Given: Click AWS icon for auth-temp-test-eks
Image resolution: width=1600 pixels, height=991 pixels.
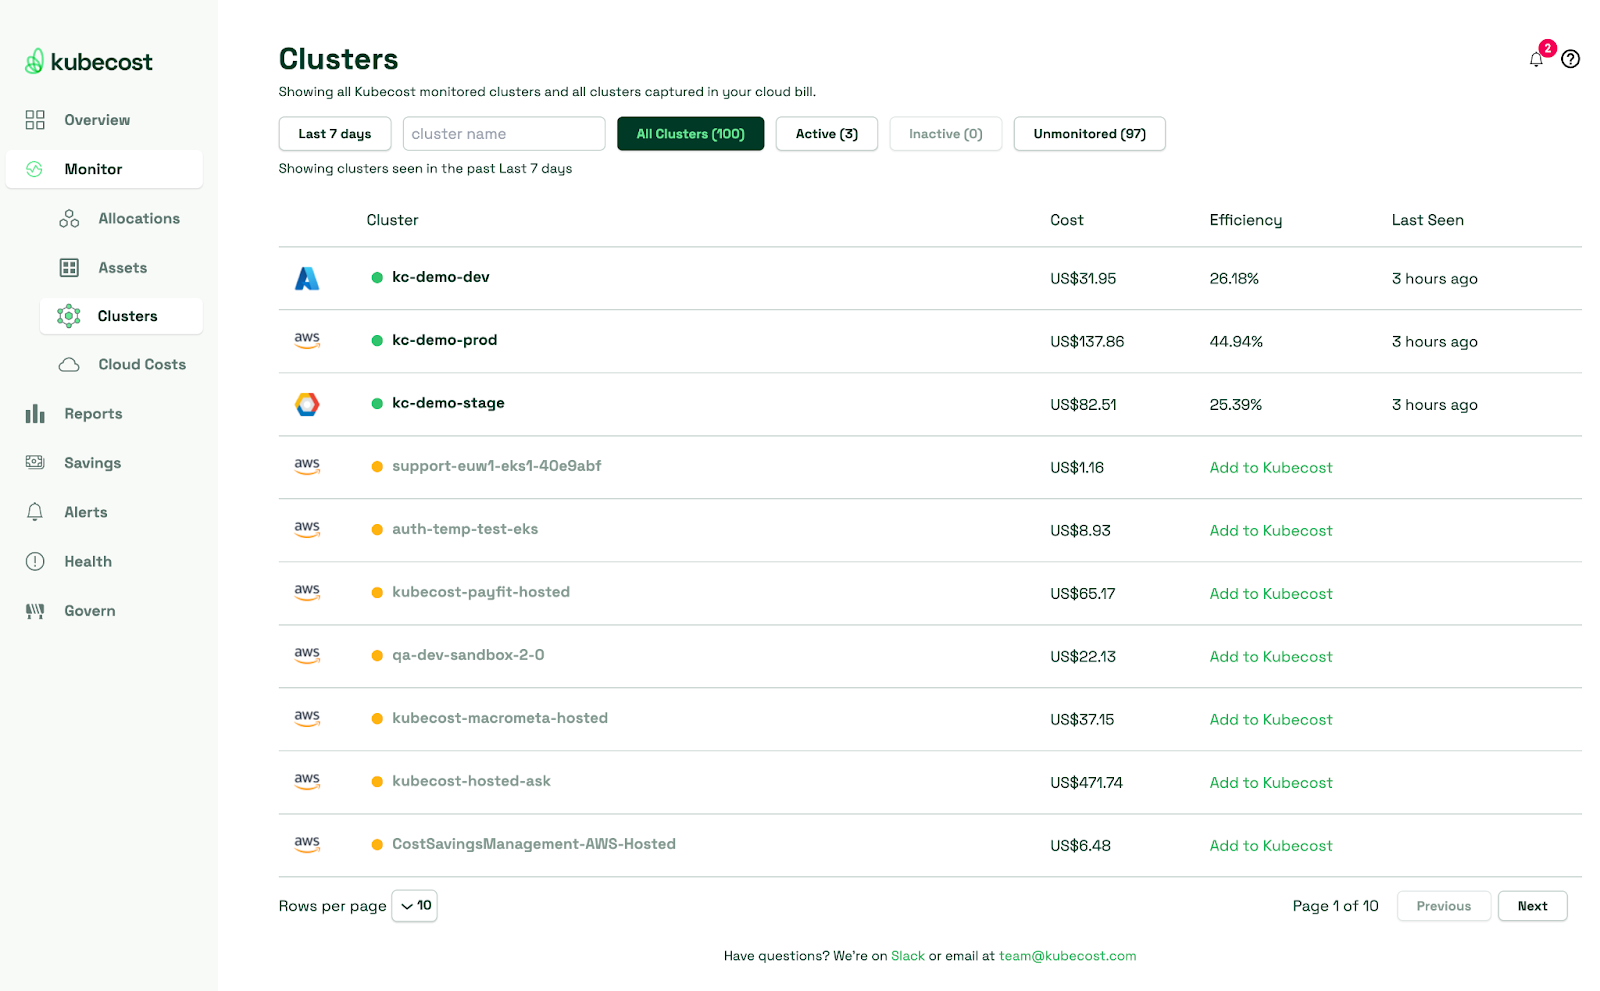Looking at the screenshot, I should coord(307,529).
